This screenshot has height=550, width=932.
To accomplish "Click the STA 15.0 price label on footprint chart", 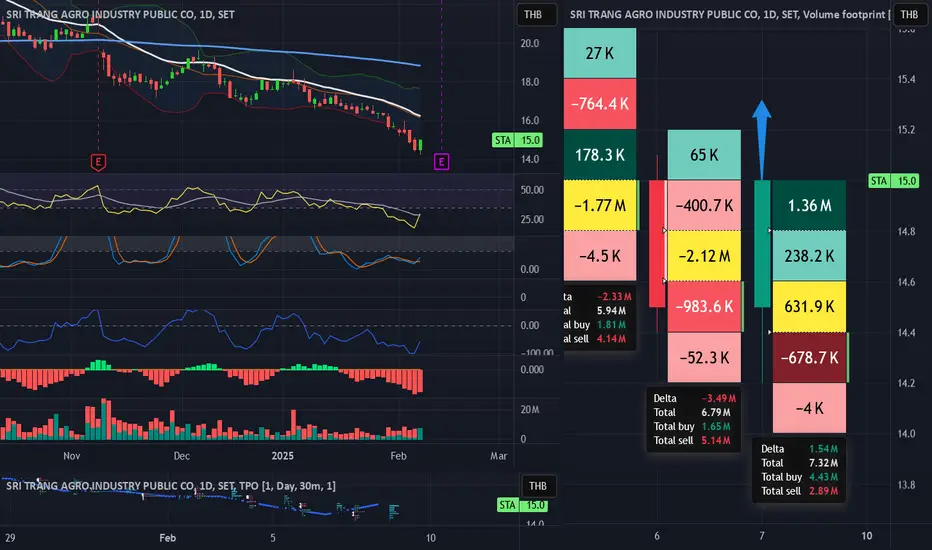I will (893, 181).
